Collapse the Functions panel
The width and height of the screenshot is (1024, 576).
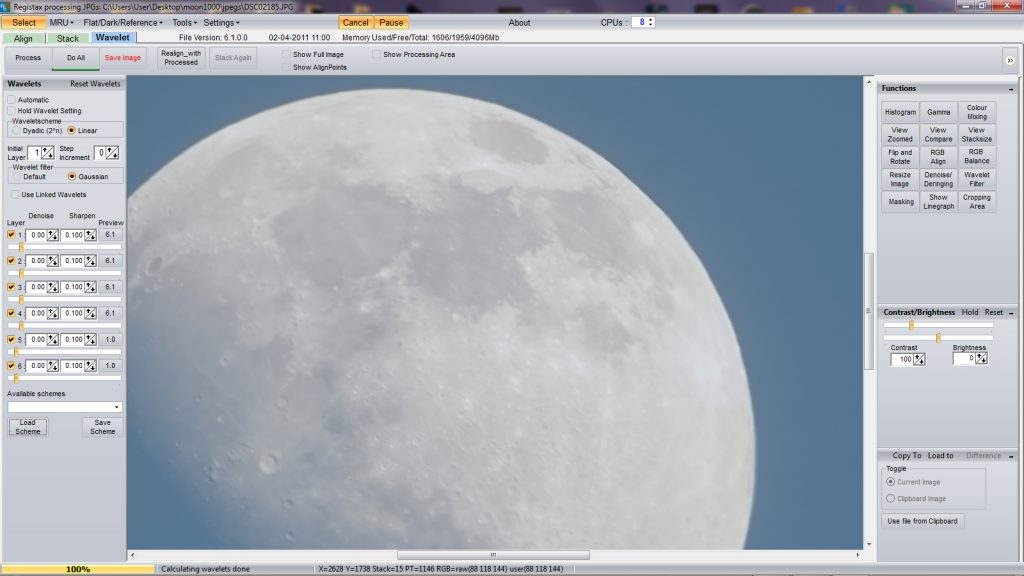(1011, 89)
